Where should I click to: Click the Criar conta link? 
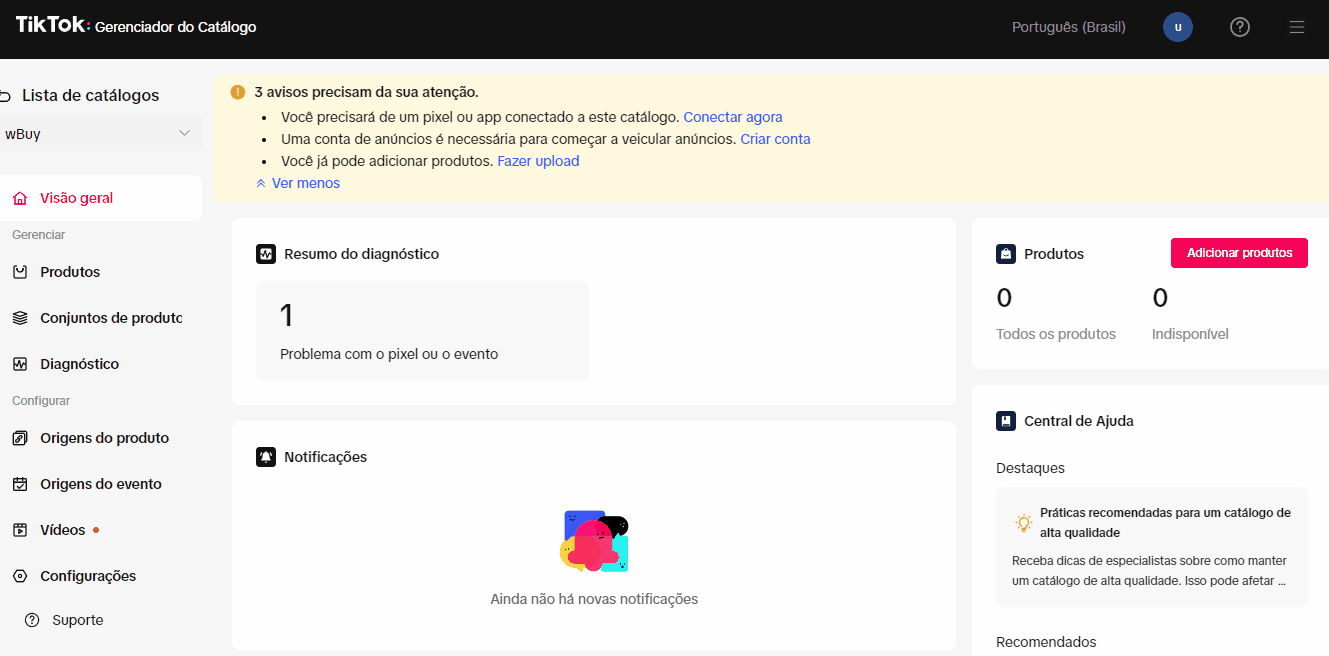[775, 139]
